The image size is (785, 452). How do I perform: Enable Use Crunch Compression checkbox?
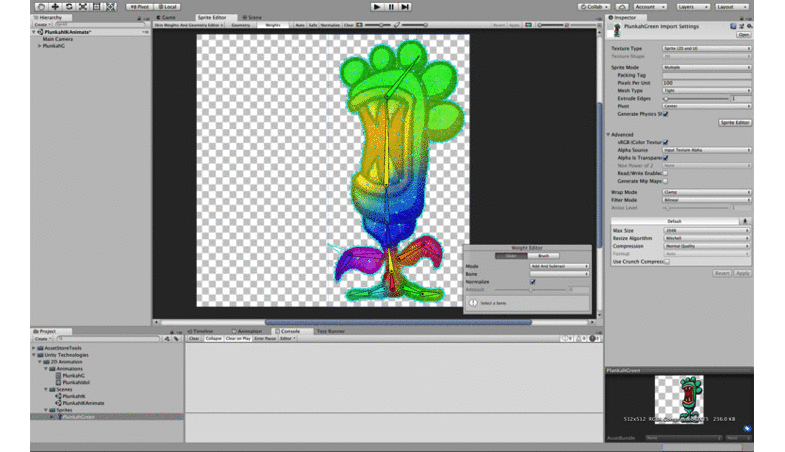667,262
